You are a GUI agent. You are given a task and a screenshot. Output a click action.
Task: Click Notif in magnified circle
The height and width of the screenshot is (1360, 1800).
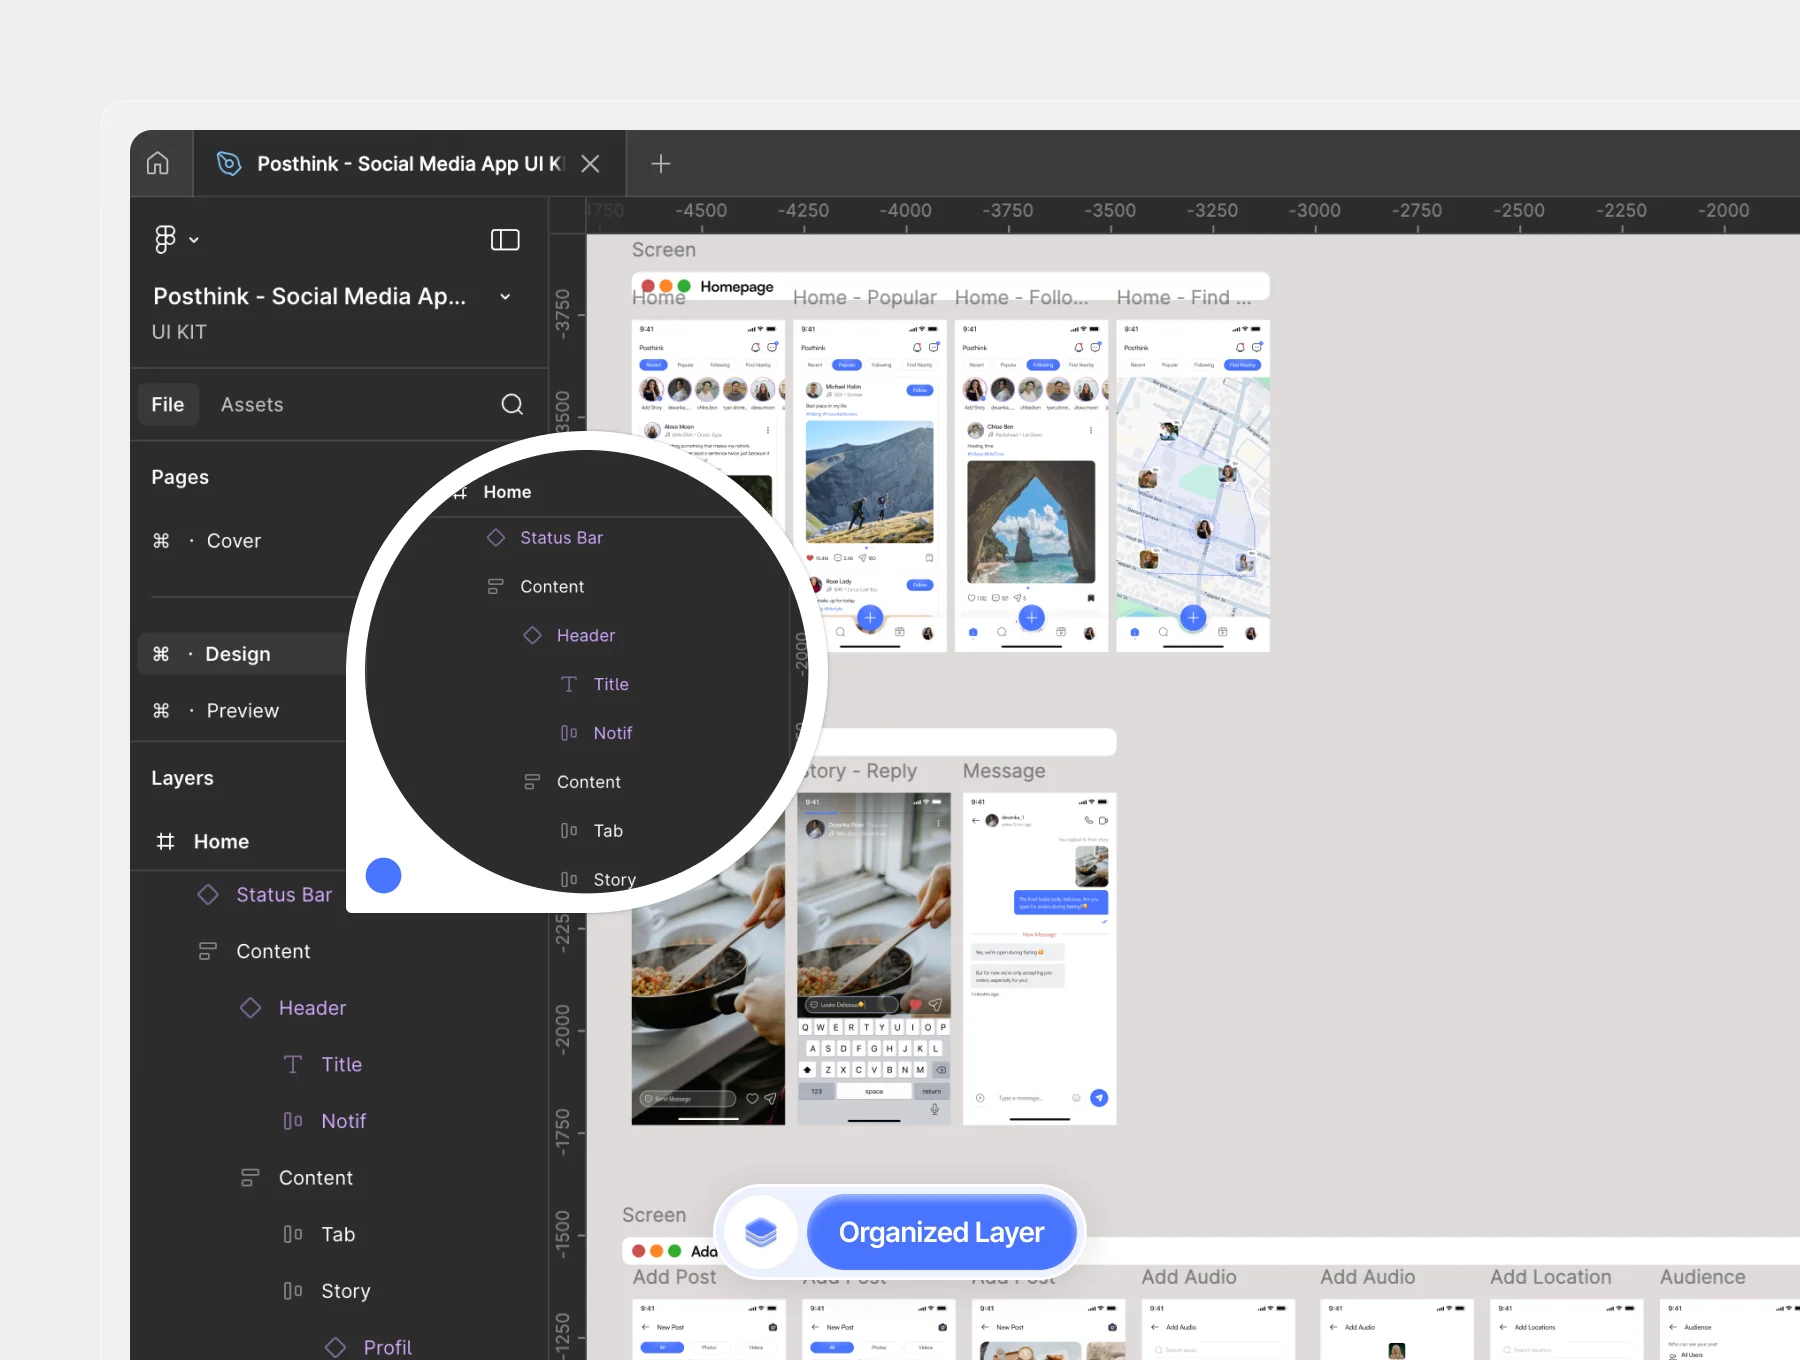(x=613, y=733)
